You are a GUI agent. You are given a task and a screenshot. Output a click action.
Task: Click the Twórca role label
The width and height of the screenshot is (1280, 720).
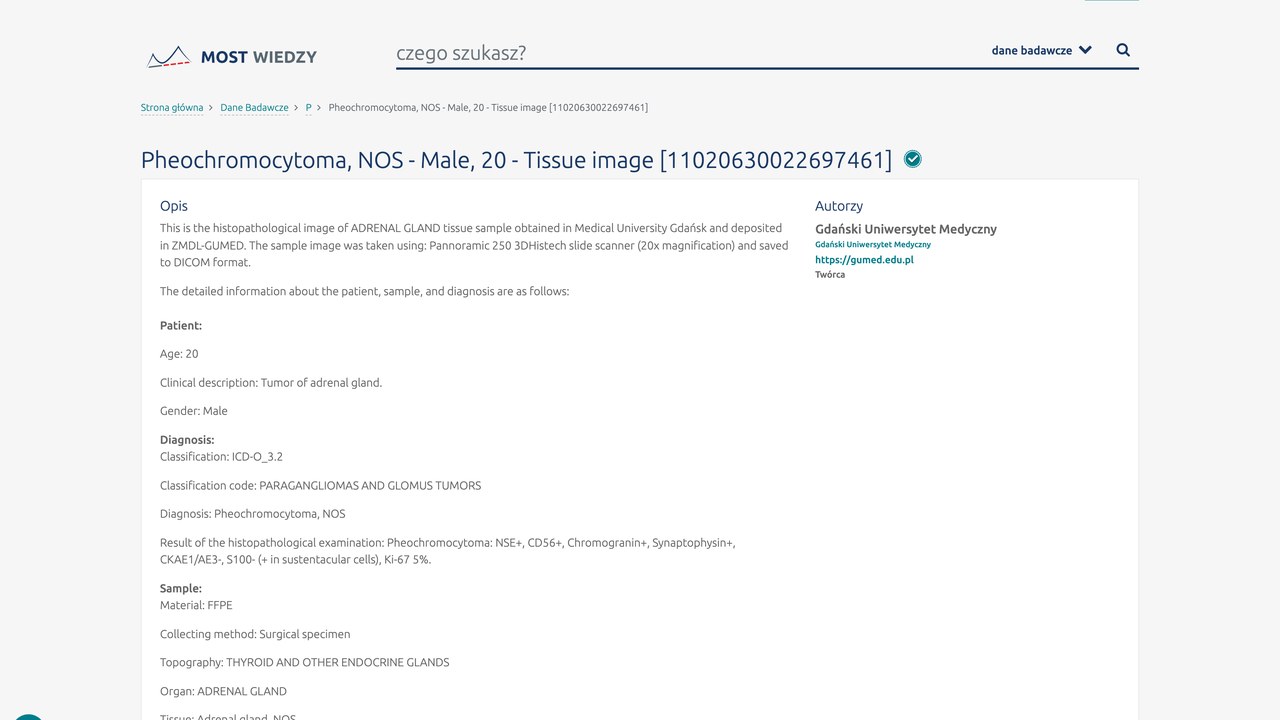point(830,275)
